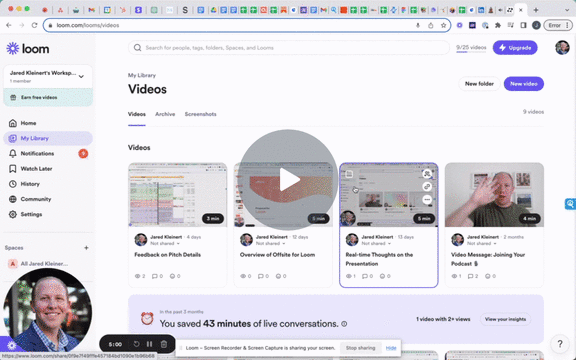Image resolution: width=576 pixels, height=360 pixels.
Task: Reload the page in browser
Action: pyautogui.click(x=34, y=25)
